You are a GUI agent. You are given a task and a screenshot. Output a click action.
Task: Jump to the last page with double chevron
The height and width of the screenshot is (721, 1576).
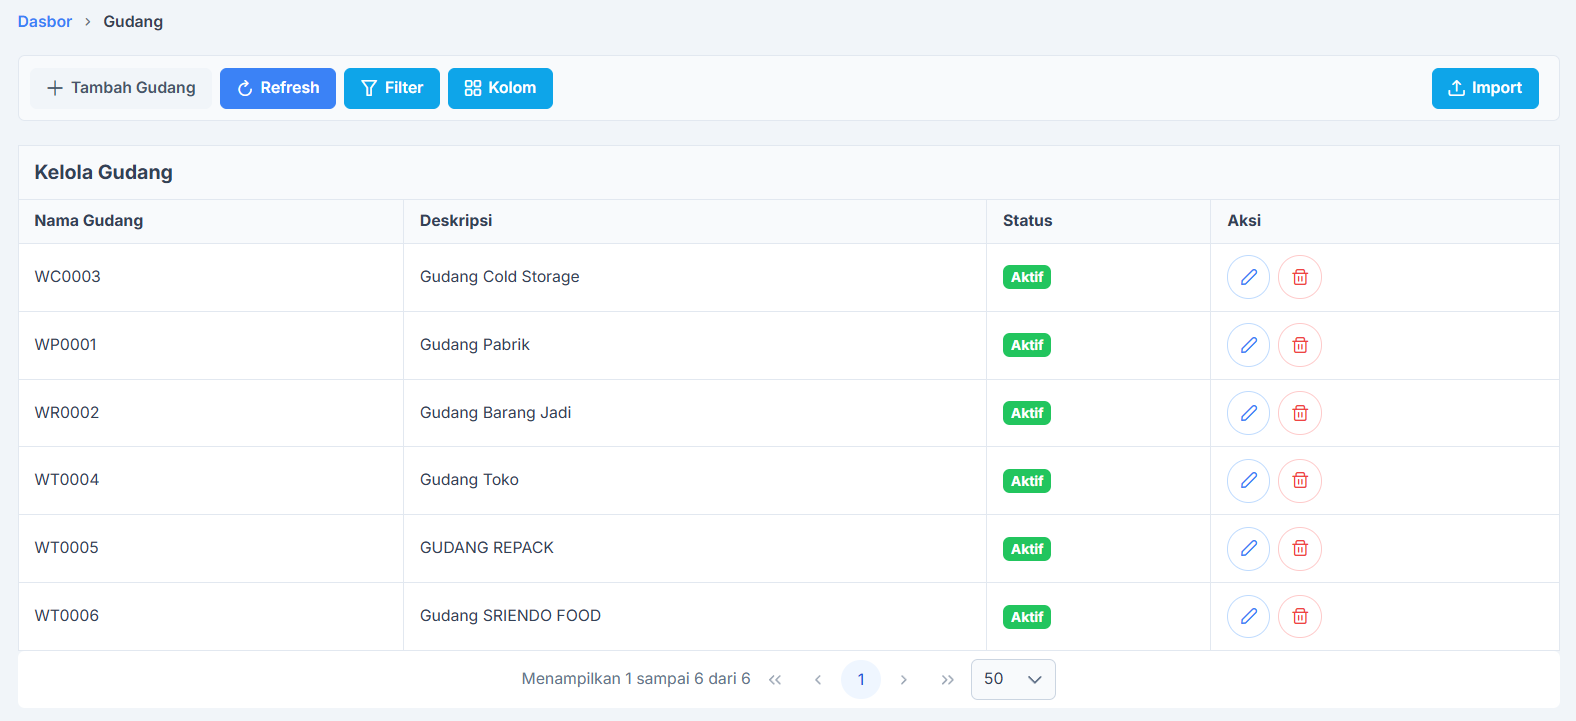(947, 680)
